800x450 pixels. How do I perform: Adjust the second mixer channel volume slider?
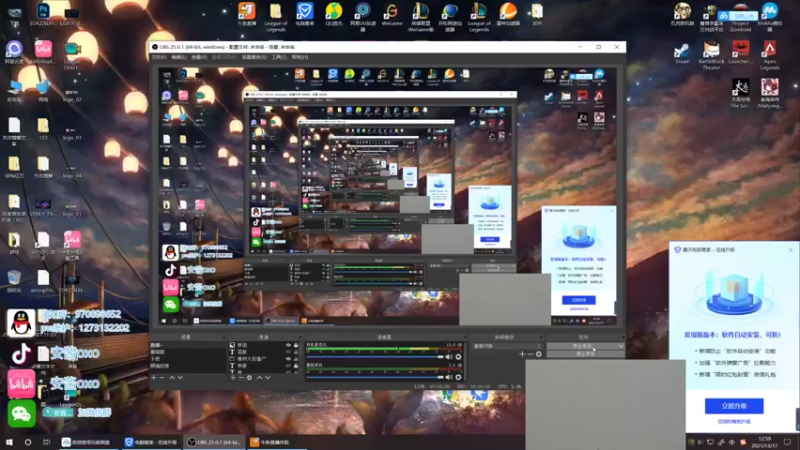pyautogui.click(x=374, y=377)
